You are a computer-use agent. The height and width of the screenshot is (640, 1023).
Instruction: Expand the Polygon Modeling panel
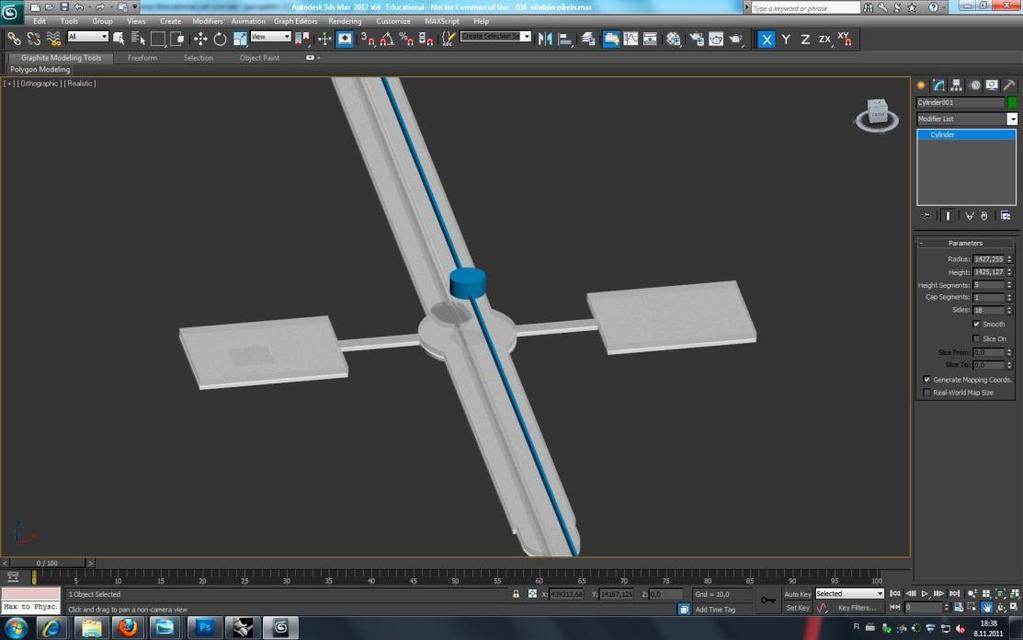coord(40,70)
